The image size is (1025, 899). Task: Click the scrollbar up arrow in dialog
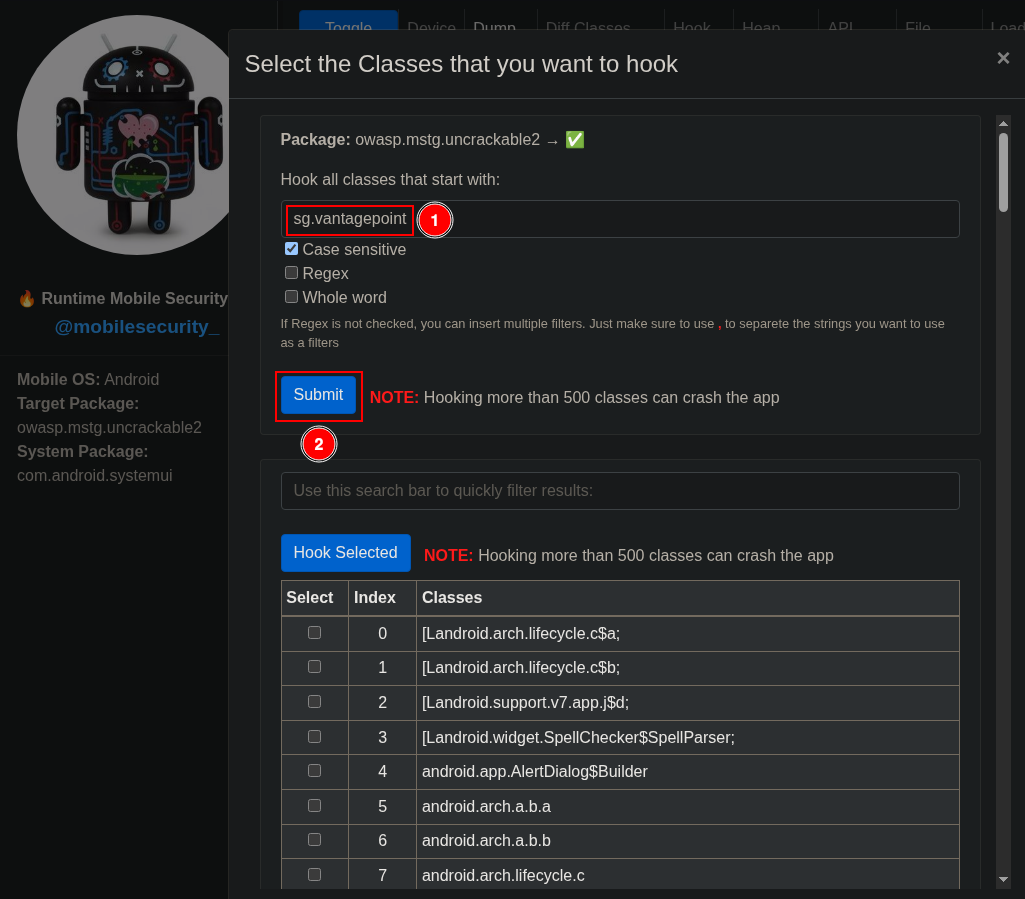(x=1003, y=124)
